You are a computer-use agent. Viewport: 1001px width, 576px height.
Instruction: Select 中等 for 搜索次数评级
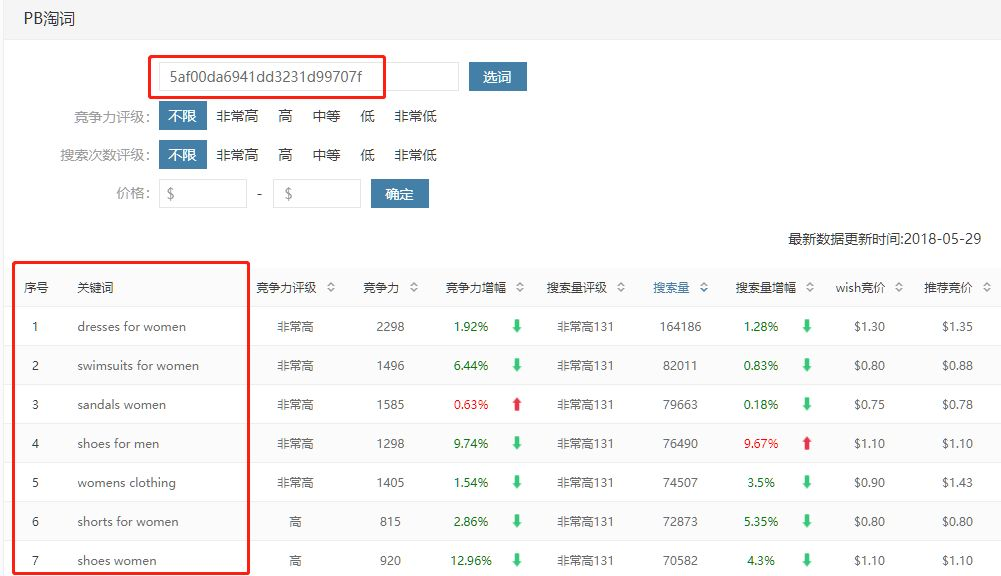tap(326, 155)
